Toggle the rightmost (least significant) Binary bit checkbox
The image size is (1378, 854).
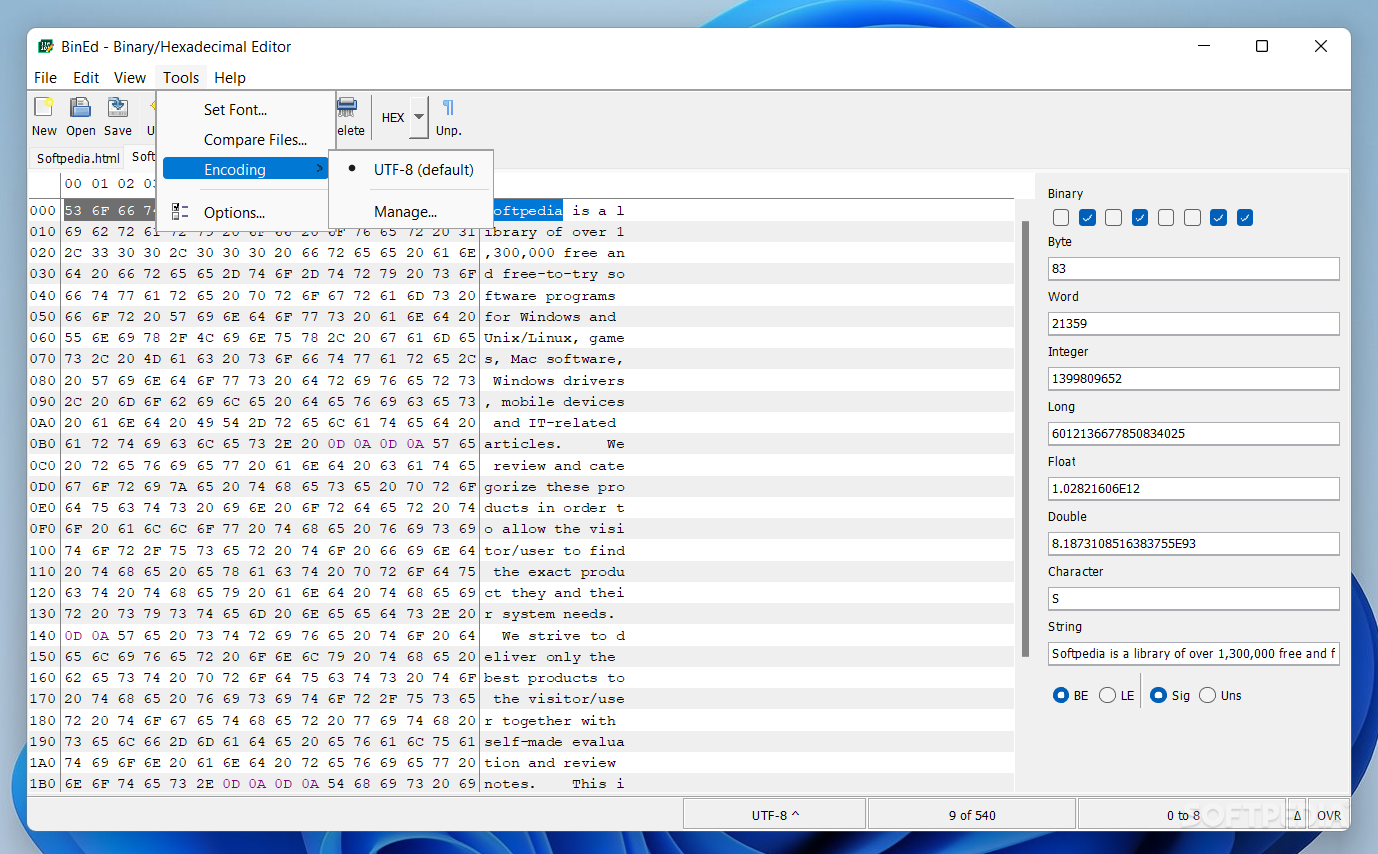pos(1245,217)
